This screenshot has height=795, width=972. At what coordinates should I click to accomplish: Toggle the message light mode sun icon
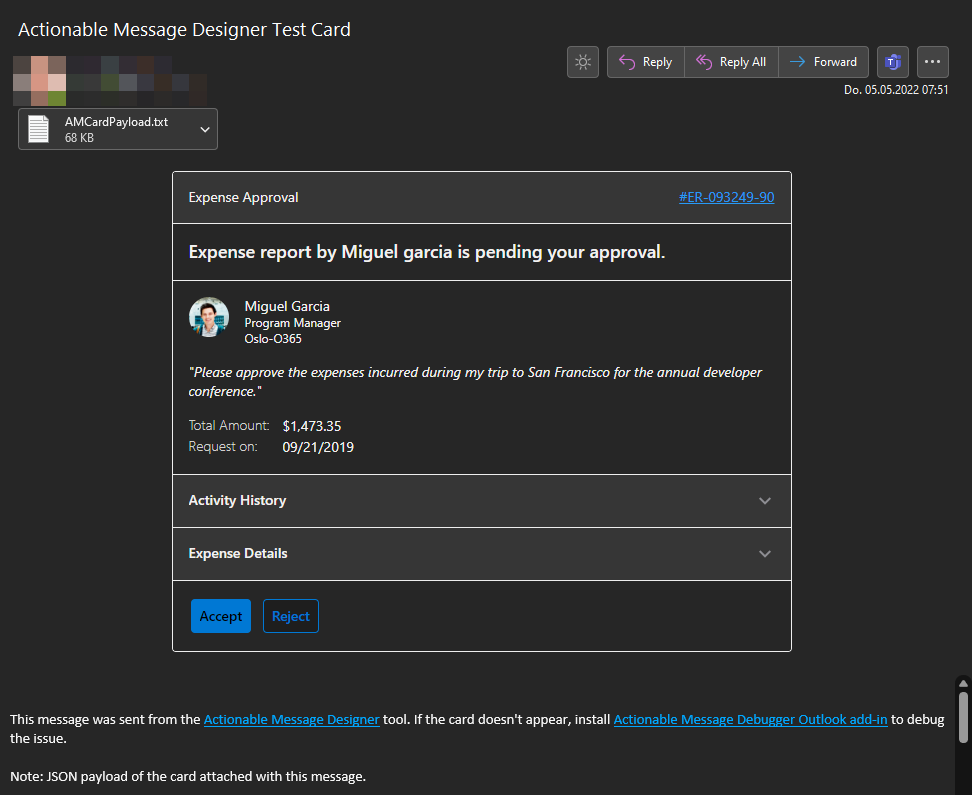click(582, 61)
